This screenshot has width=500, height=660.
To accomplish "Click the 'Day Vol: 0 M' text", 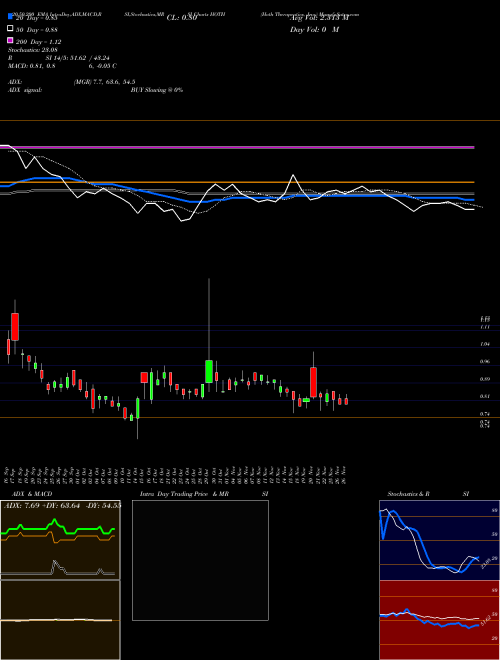I will (314, 29).
